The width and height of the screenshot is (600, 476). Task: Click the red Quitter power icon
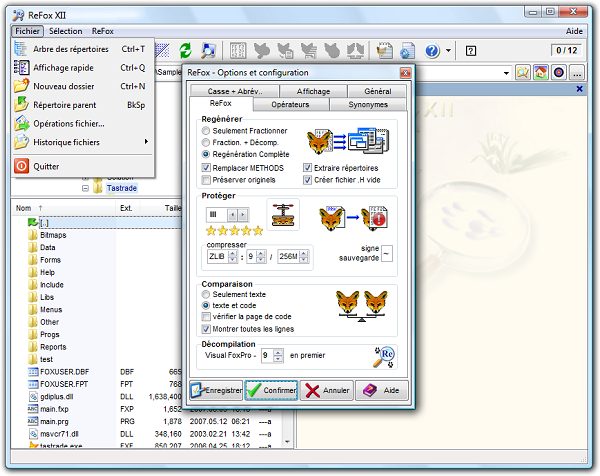(x=21, y=166)
